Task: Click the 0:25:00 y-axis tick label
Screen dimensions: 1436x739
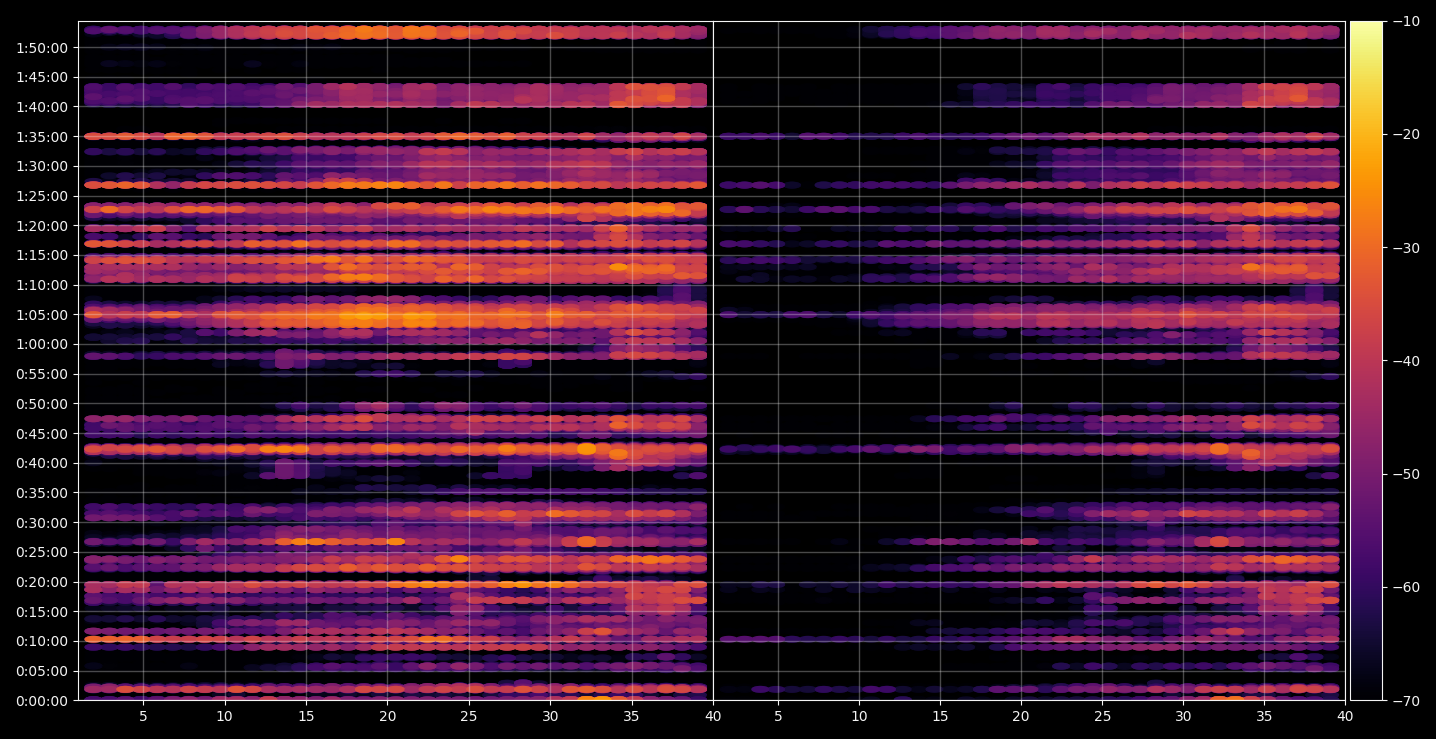Action: [x=42, y=552]
